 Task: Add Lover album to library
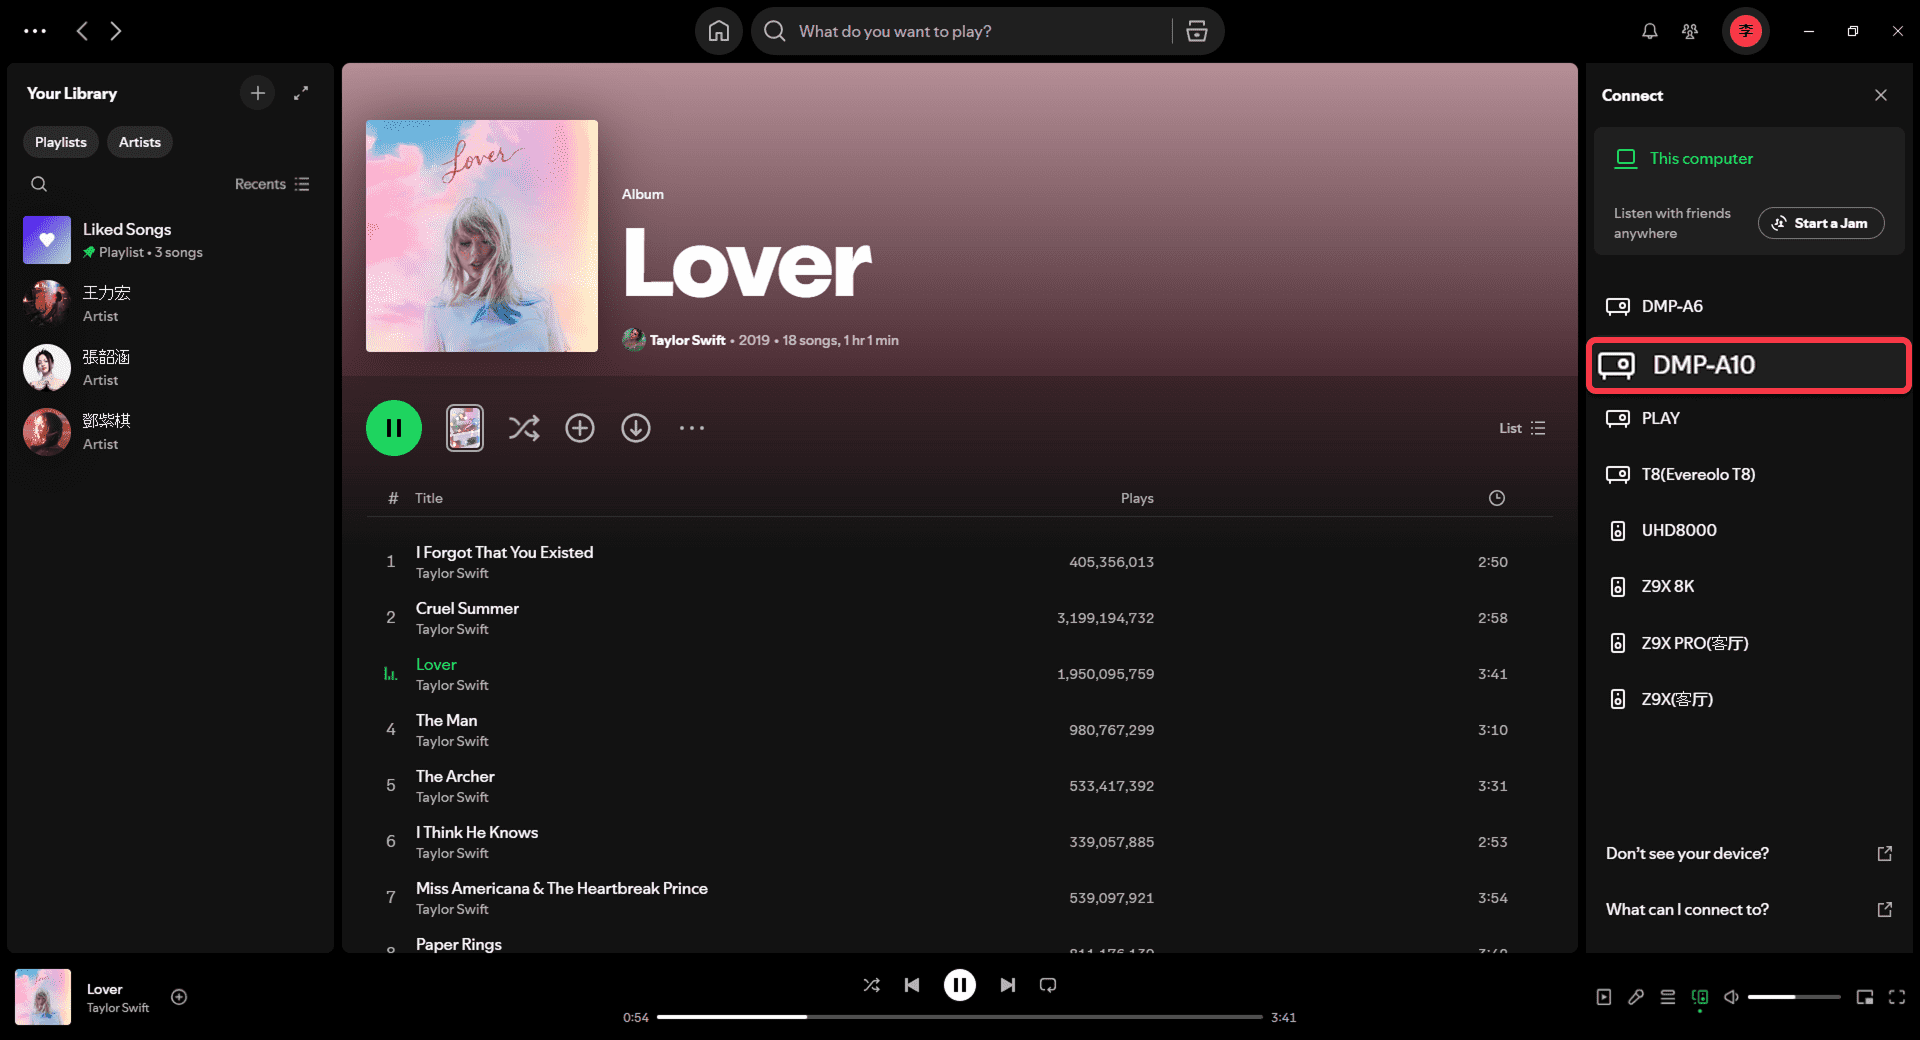(580, 428)
